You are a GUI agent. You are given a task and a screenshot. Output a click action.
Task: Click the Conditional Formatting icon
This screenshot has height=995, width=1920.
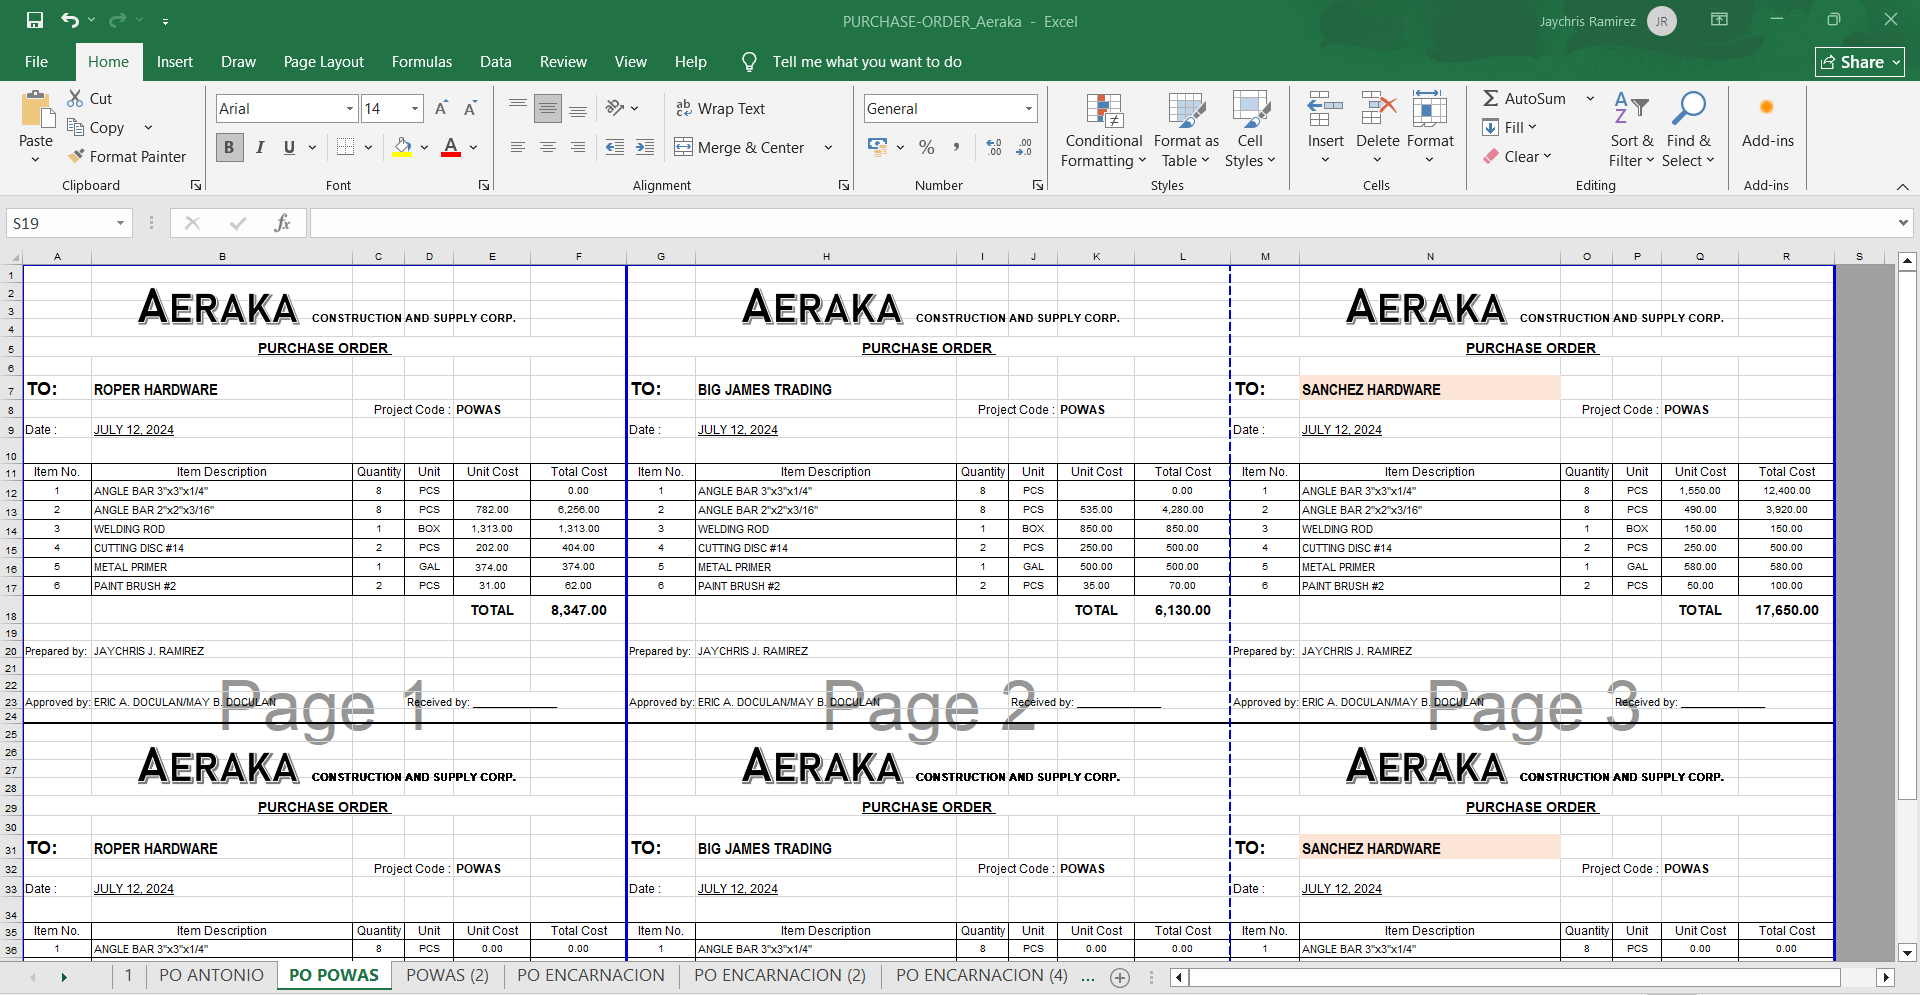(1104, 112)
